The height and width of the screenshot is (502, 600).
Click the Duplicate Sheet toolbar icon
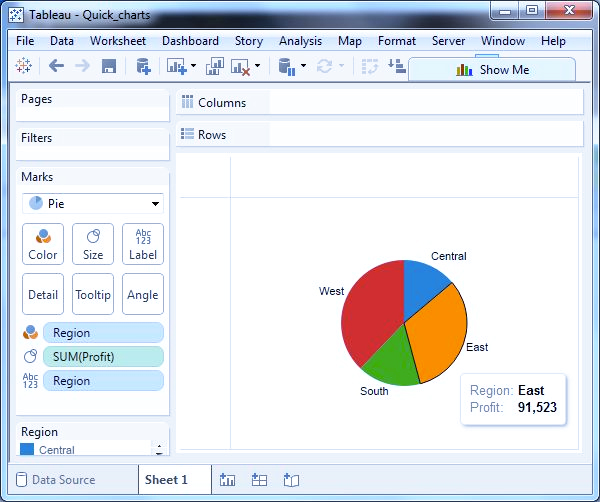point(215,66)
